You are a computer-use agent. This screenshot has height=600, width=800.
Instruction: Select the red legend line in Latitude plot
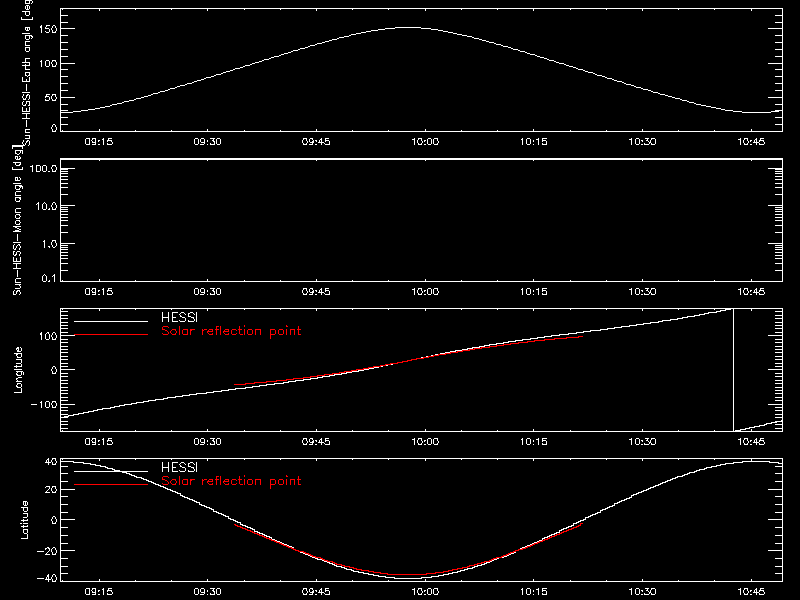coord(111,485)
